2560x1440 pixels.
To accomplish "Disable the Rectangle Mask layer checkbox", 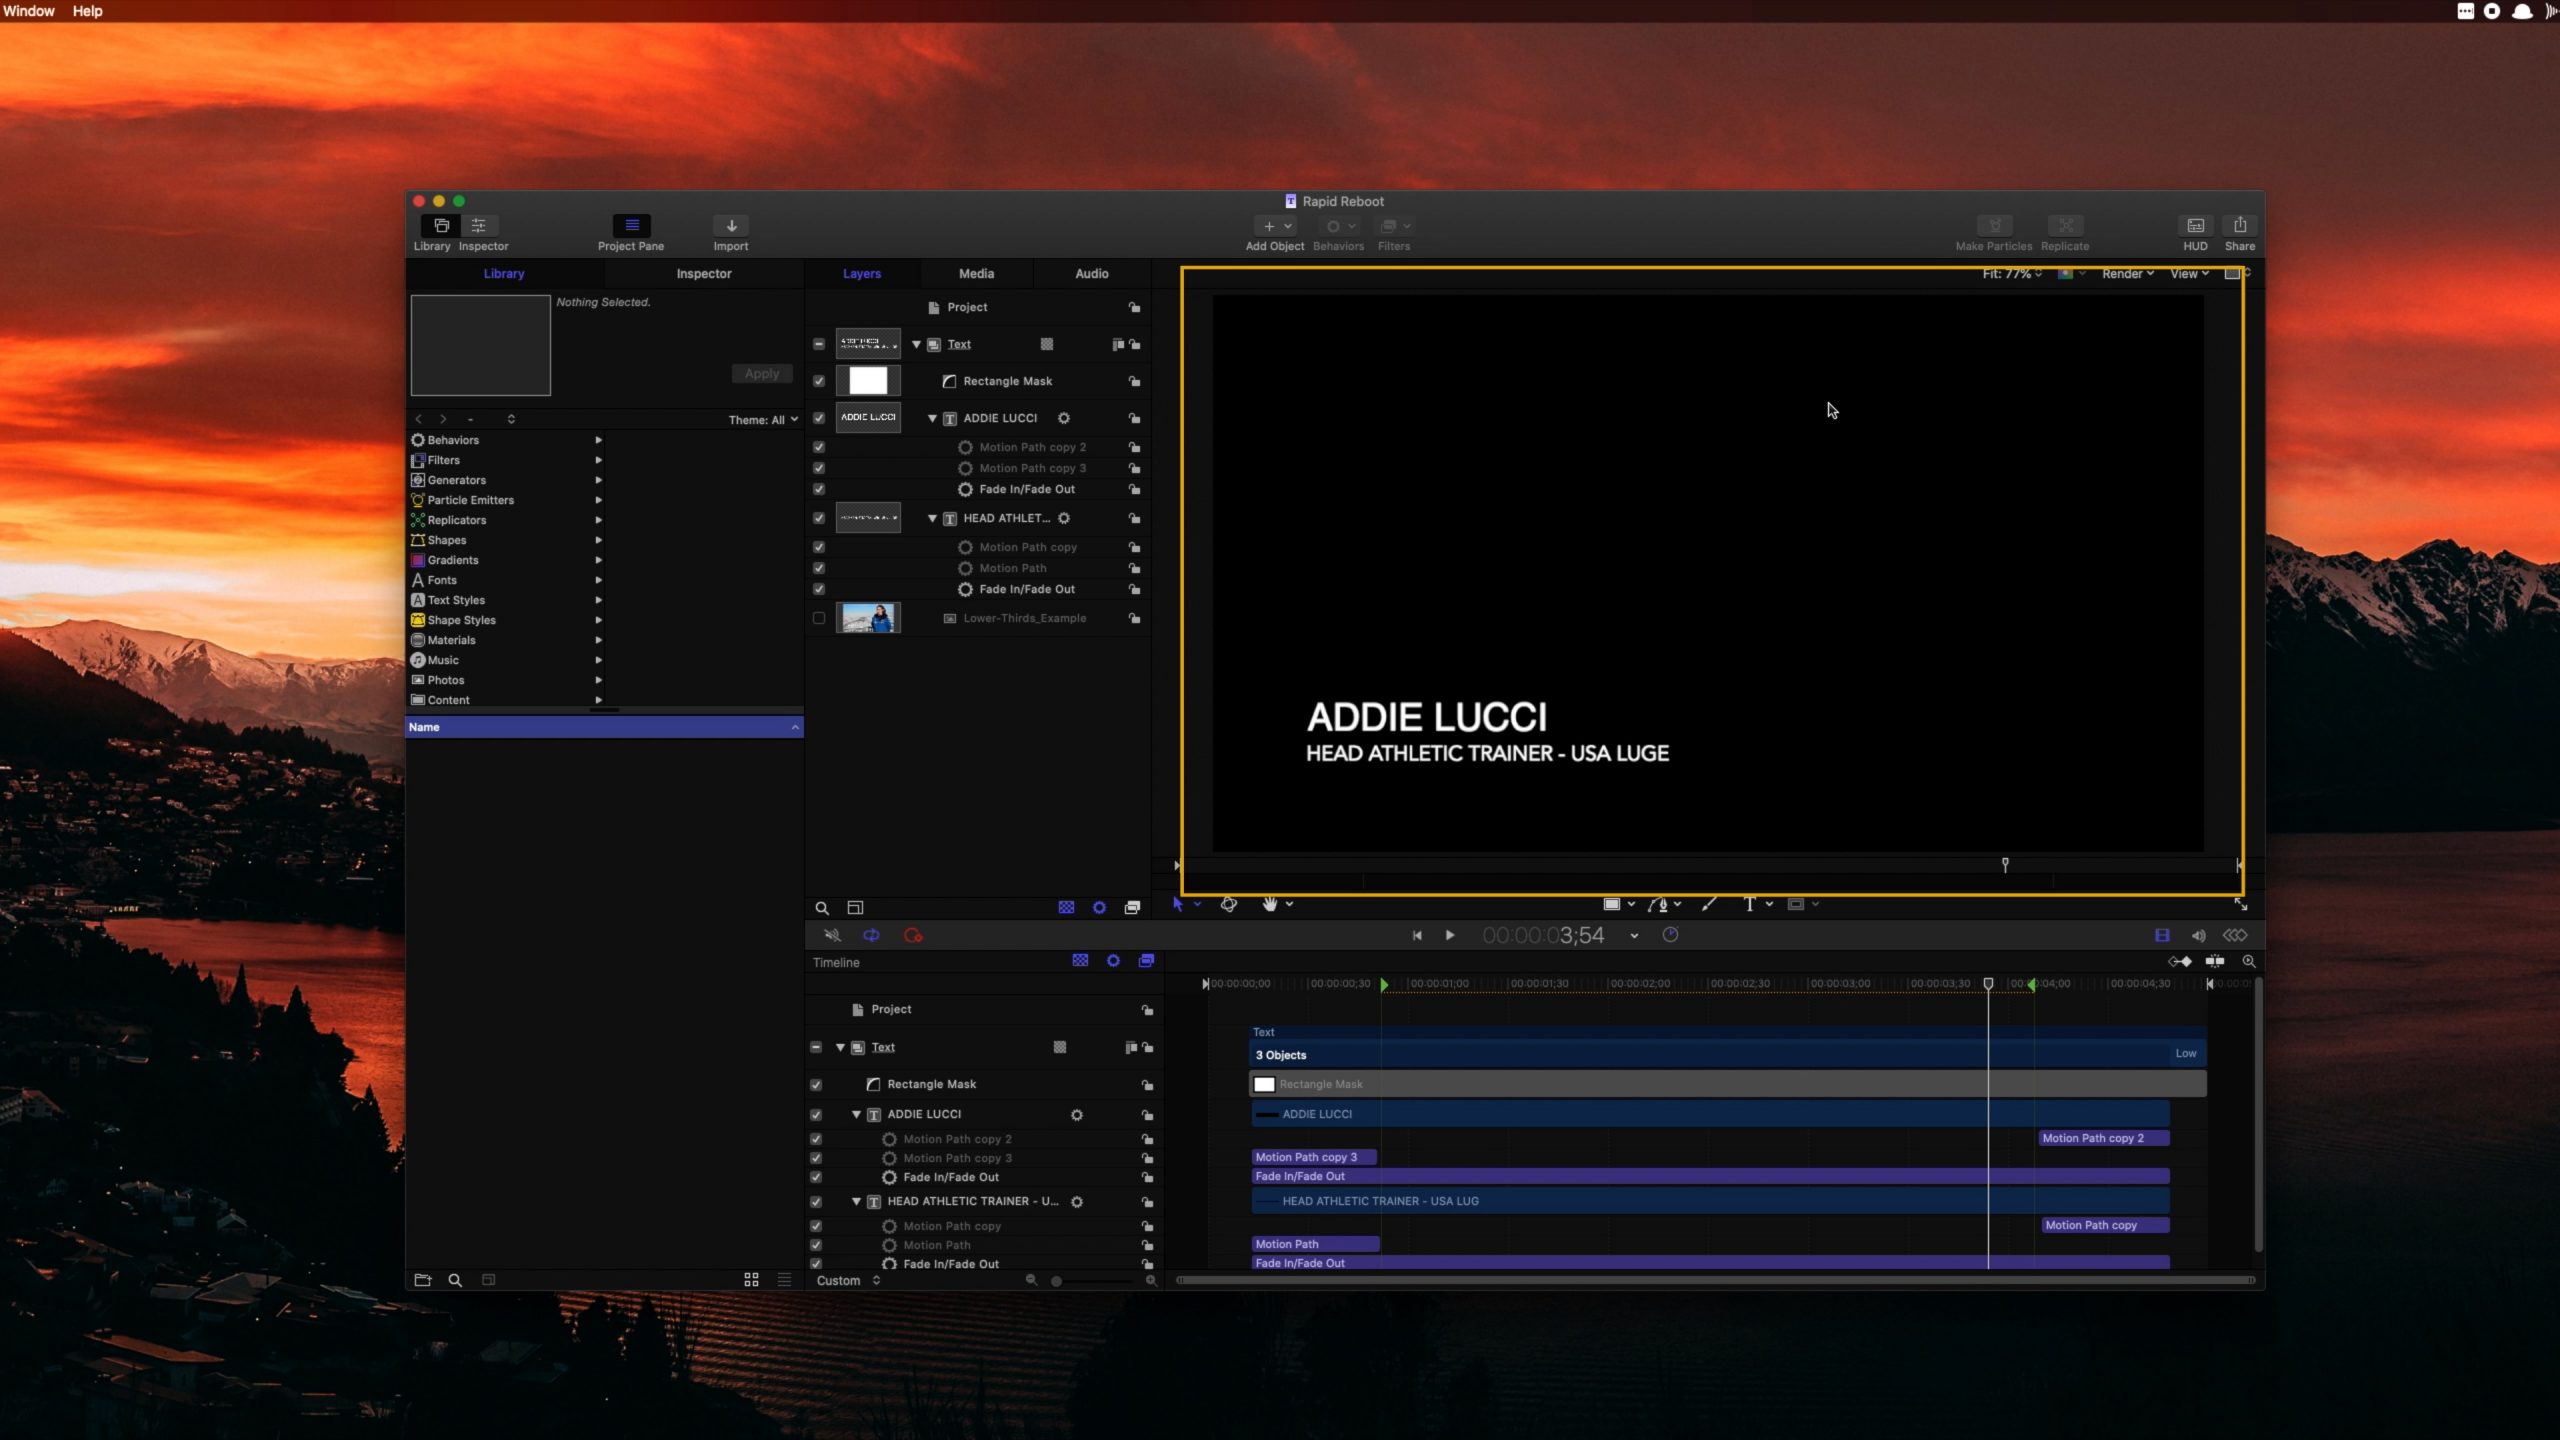I will 819,381.
